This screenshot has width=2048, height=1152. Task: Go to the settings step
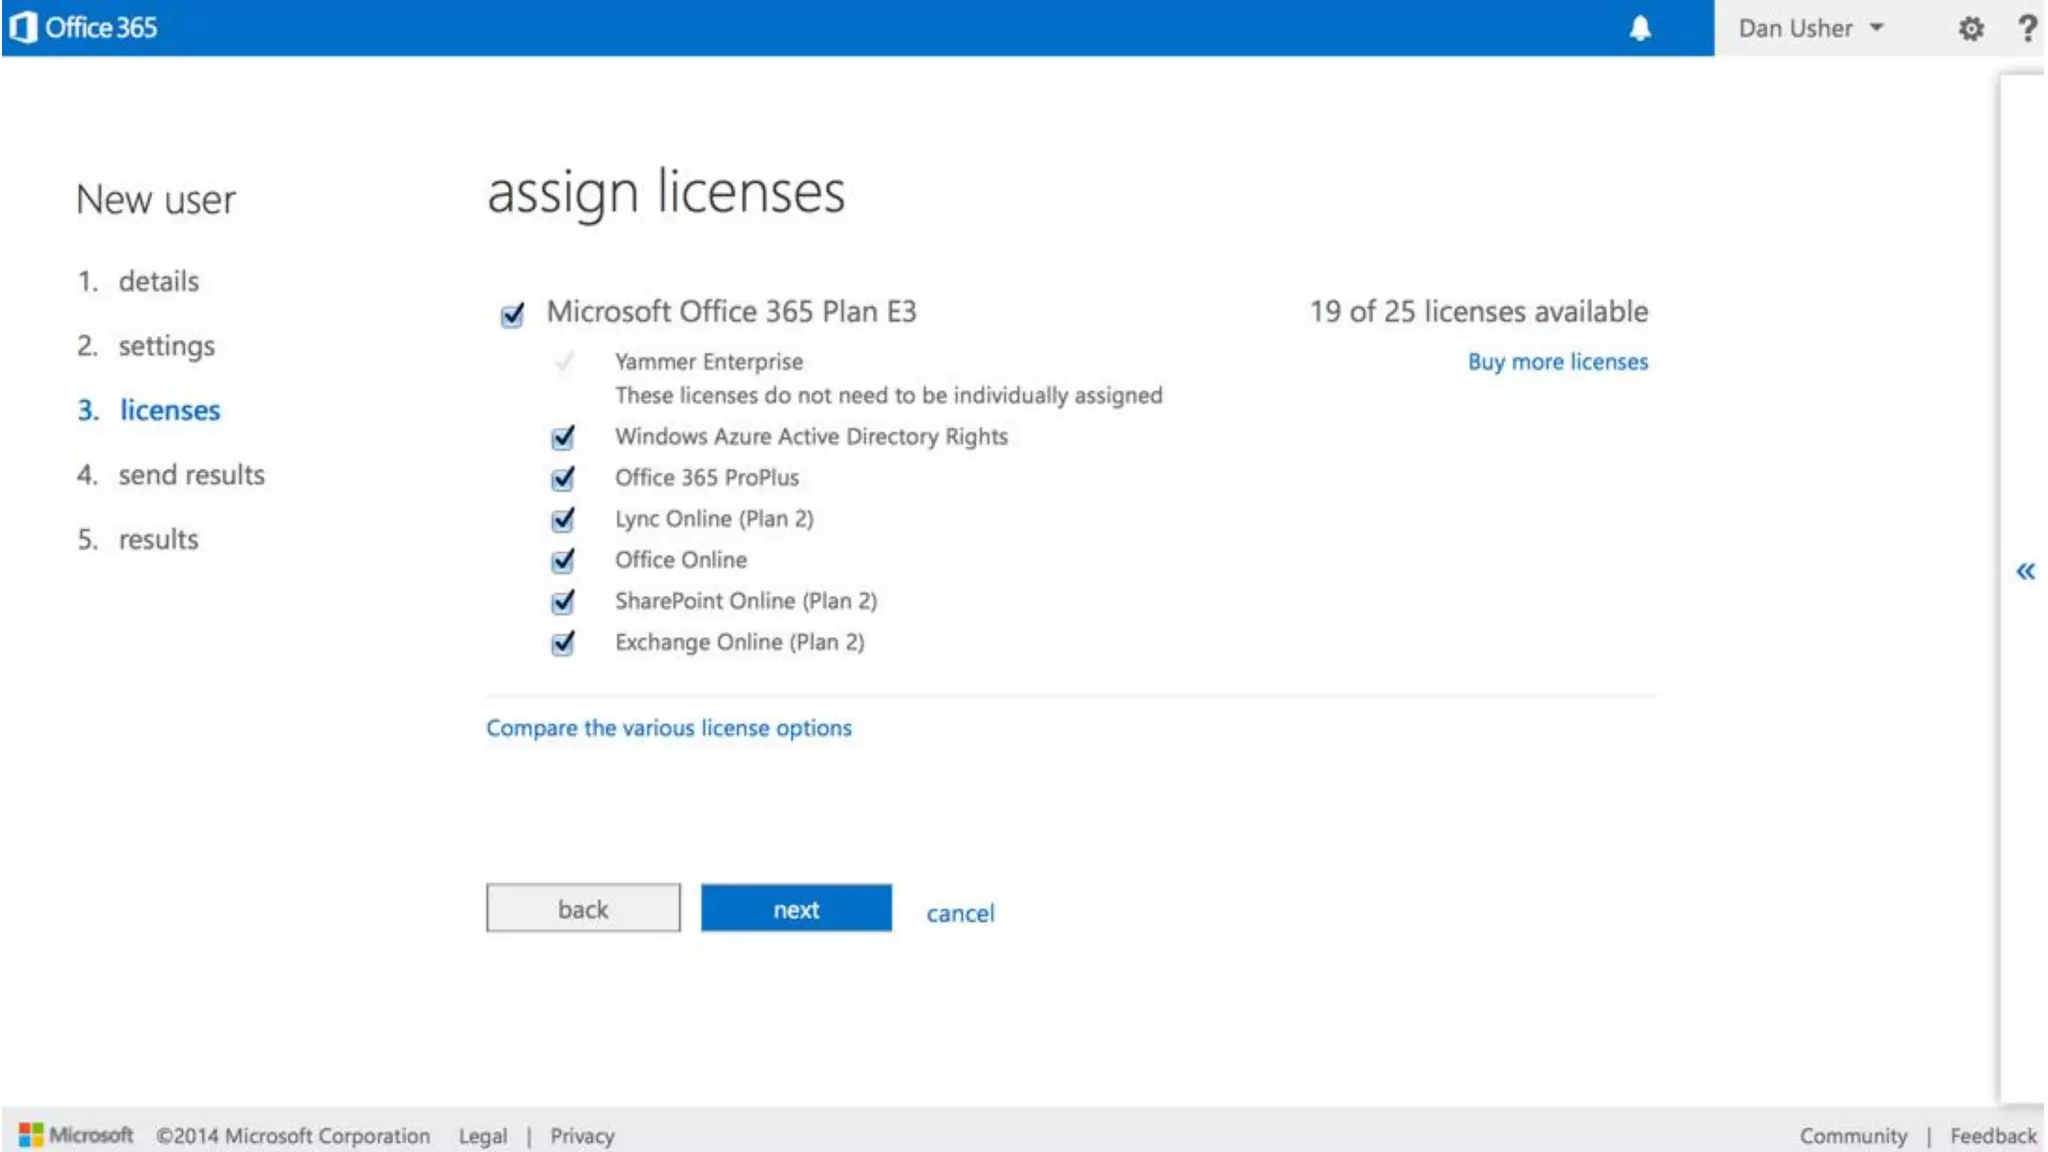point(166,346)
